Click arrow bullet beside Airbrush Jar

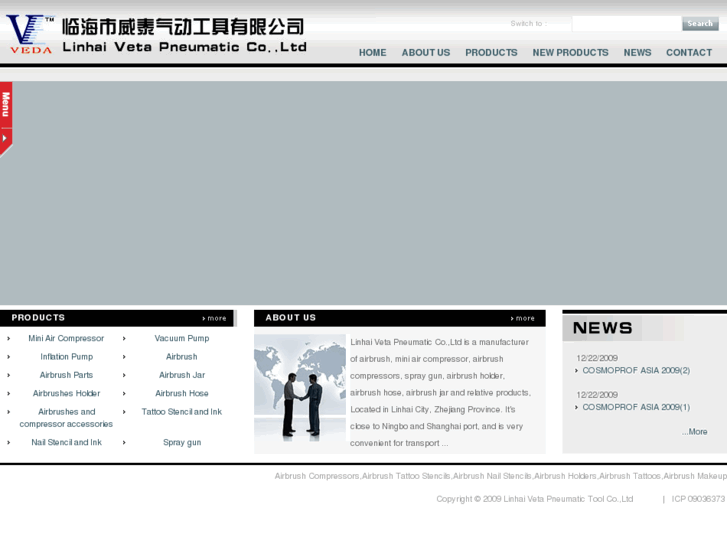point(124,375)
